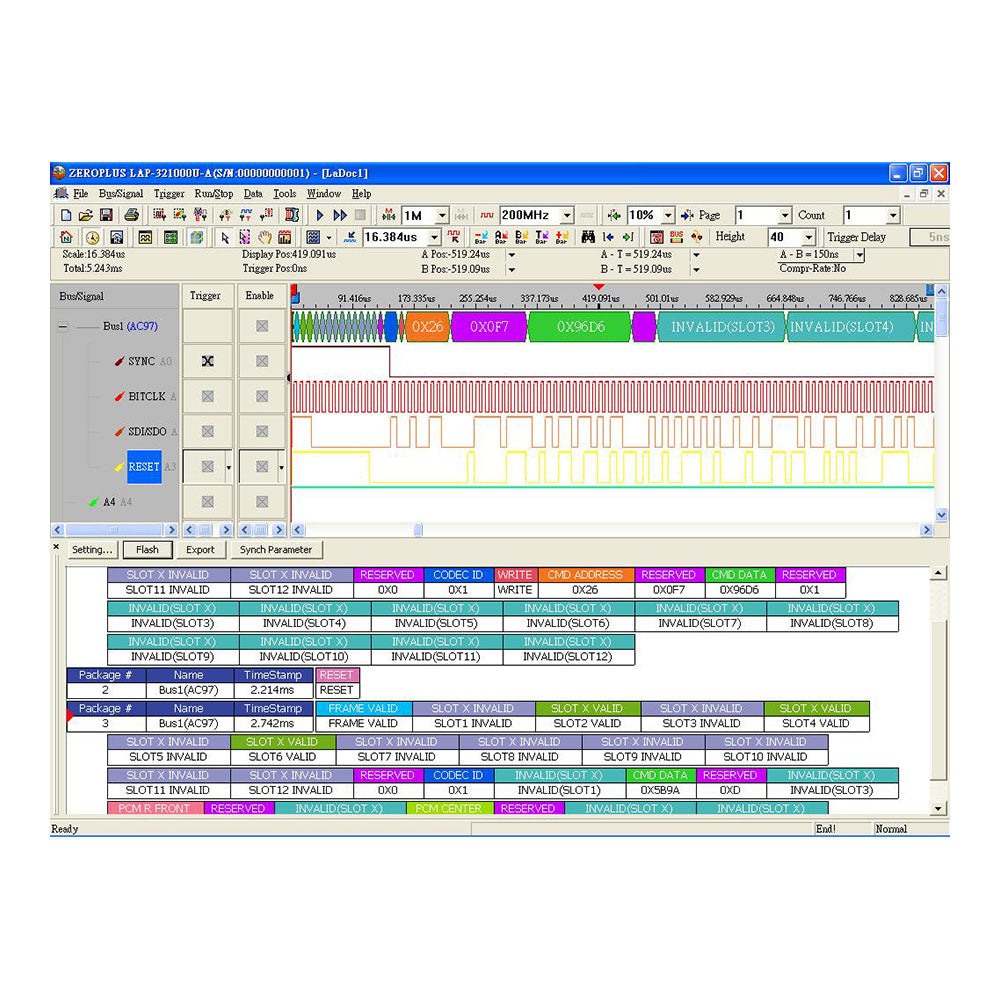The height and width of the screenshot is (1000, 1000).
Task: Click the Export button
Action: 200,550
